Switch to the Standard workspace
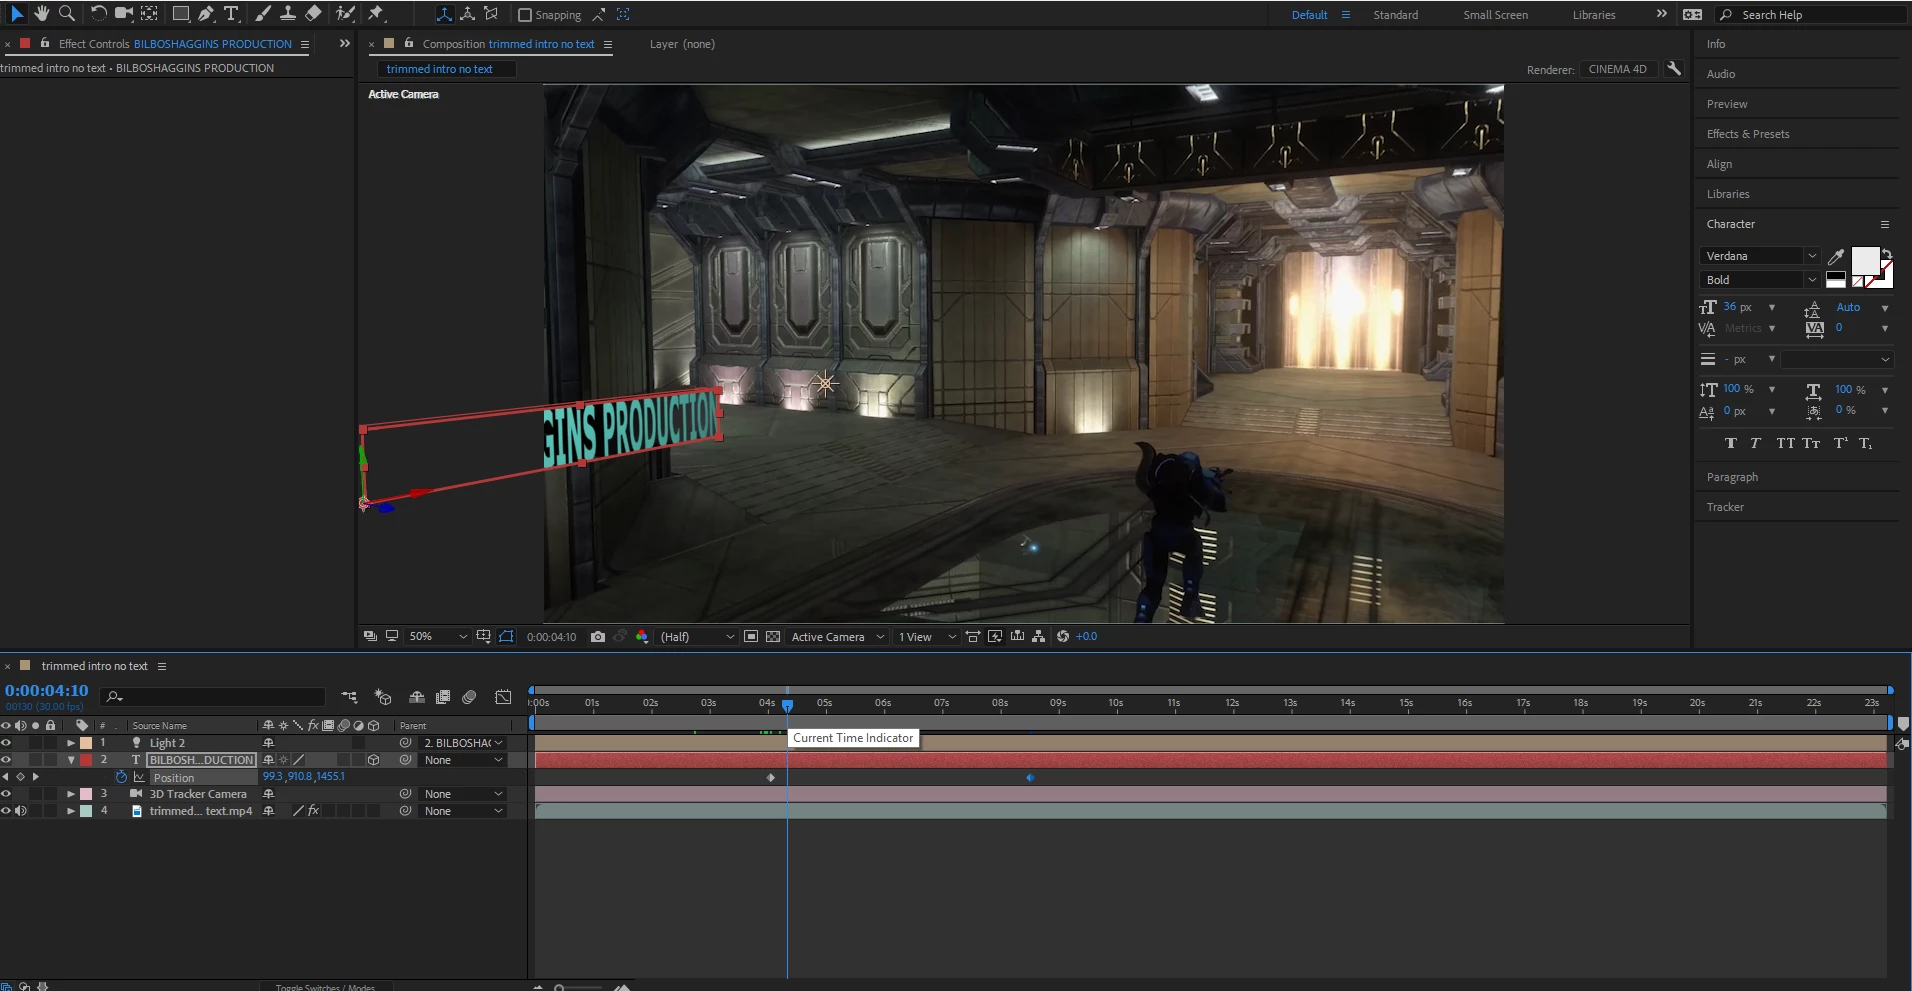 click(x=1395, y=15)
